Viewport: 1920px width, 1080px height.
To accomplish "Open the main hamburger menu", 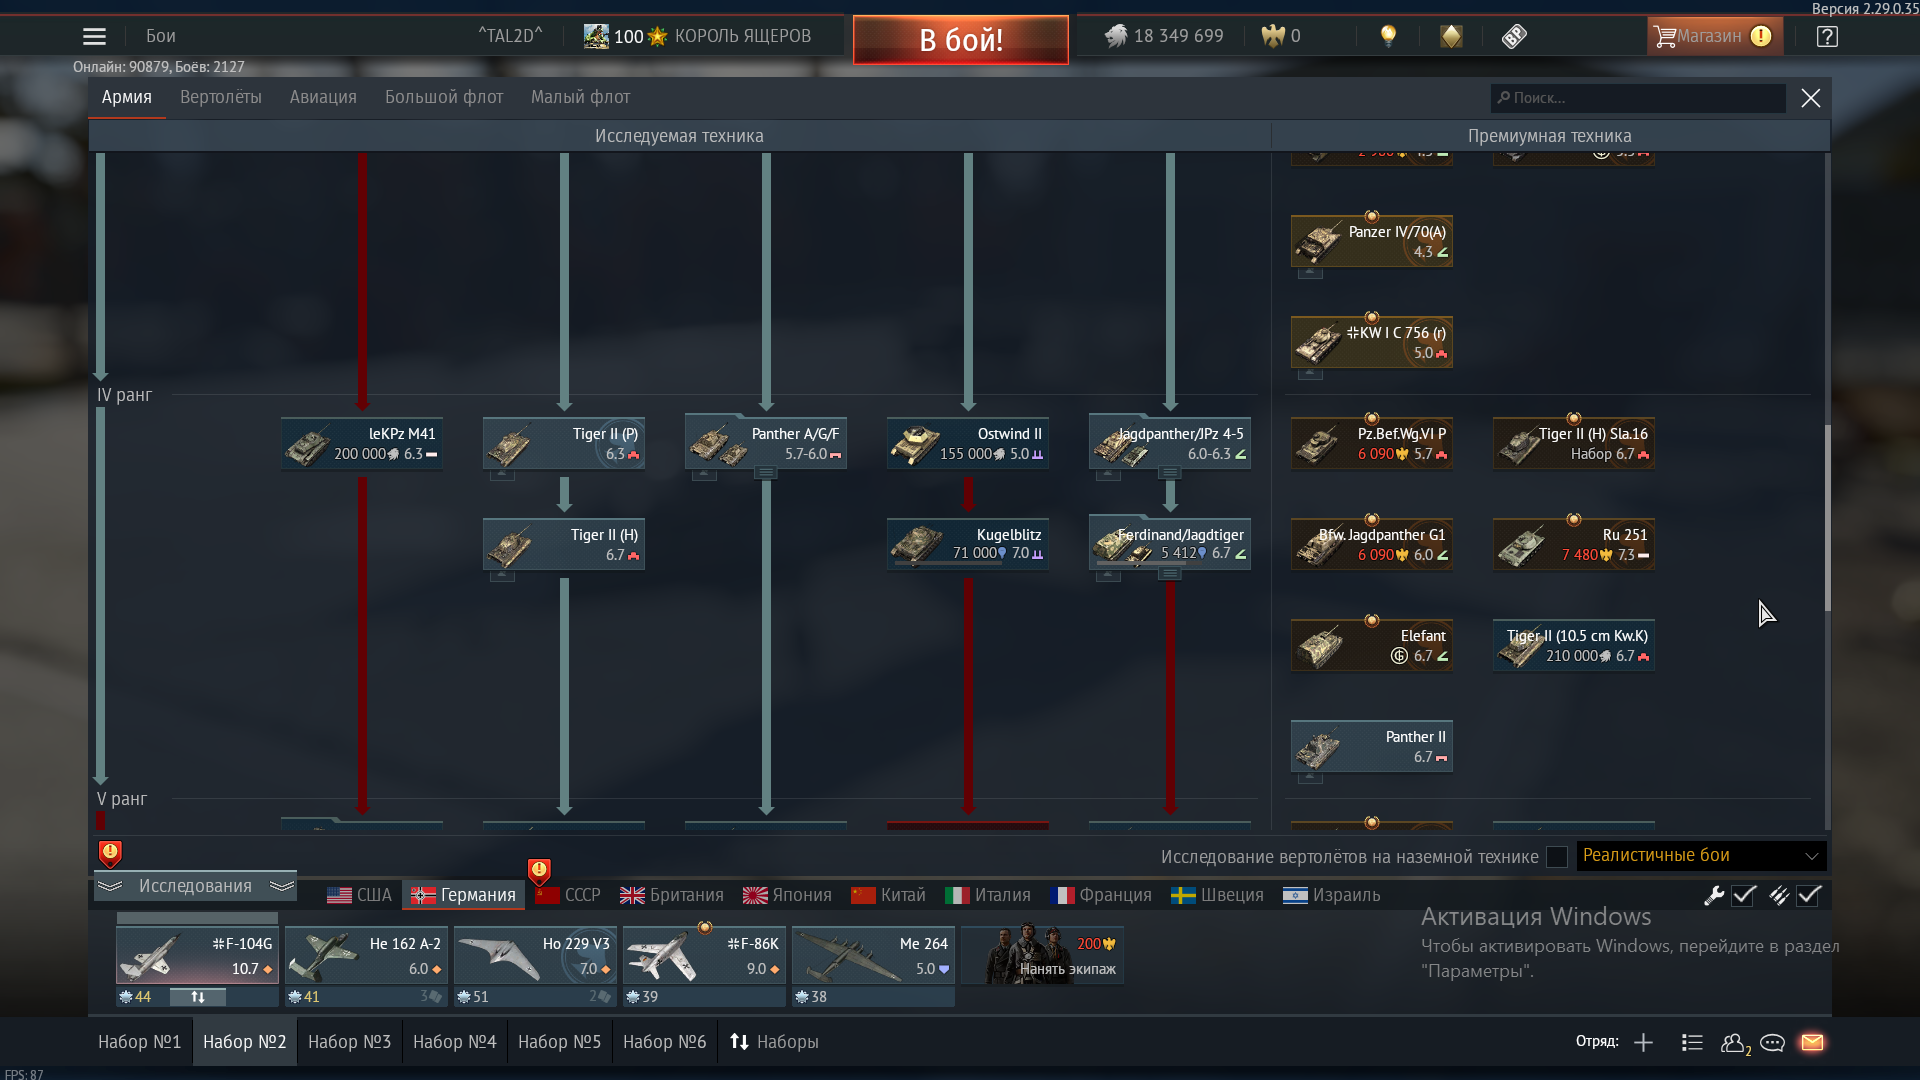I will click(94, 37).
